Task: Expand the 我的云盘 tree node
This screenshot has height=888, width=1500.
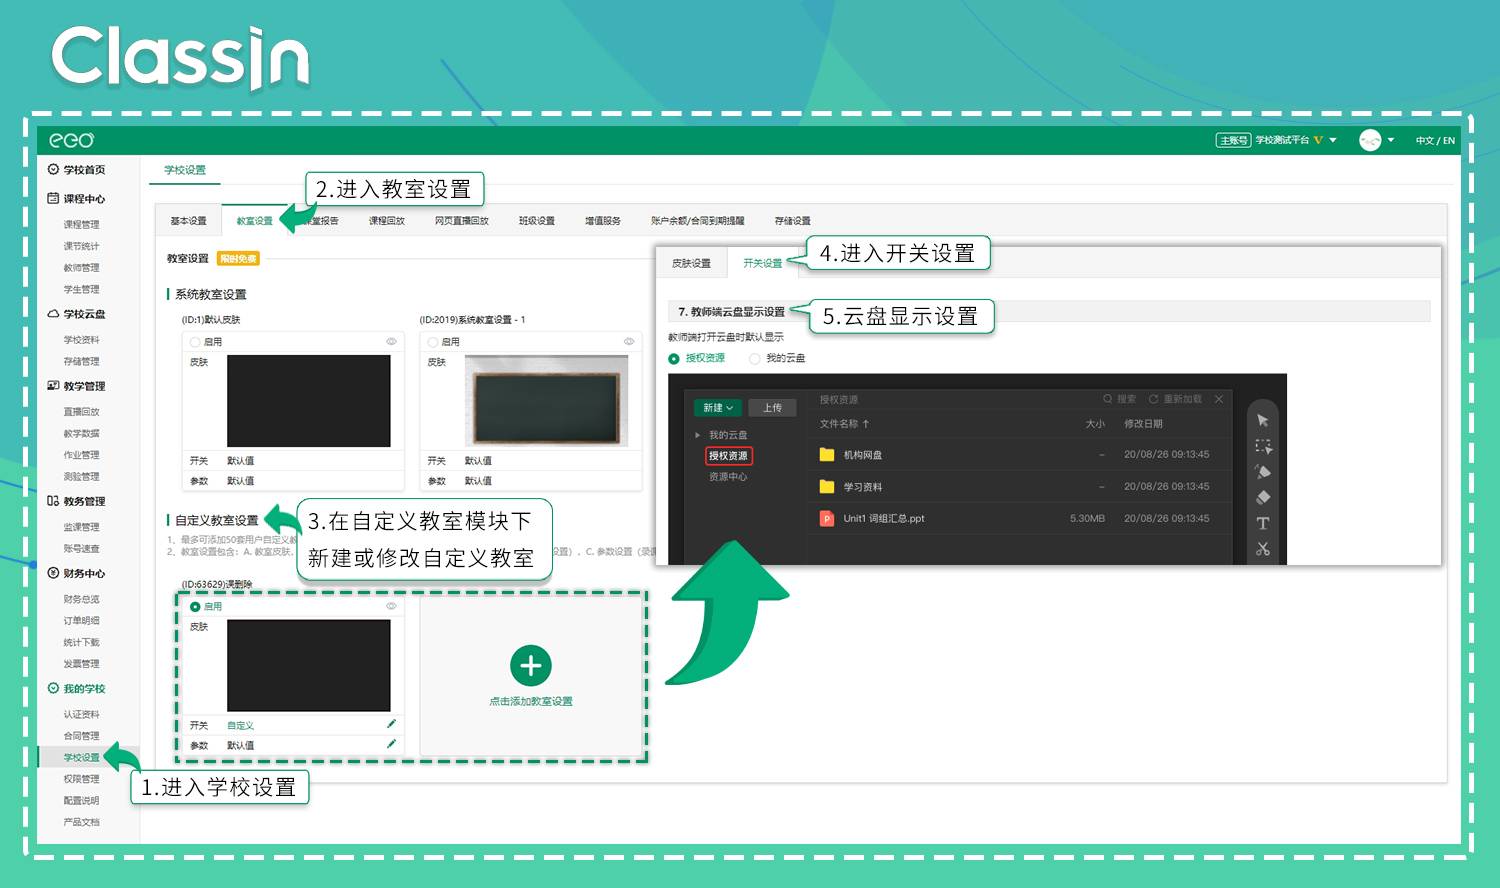Action: coord(698,435)
